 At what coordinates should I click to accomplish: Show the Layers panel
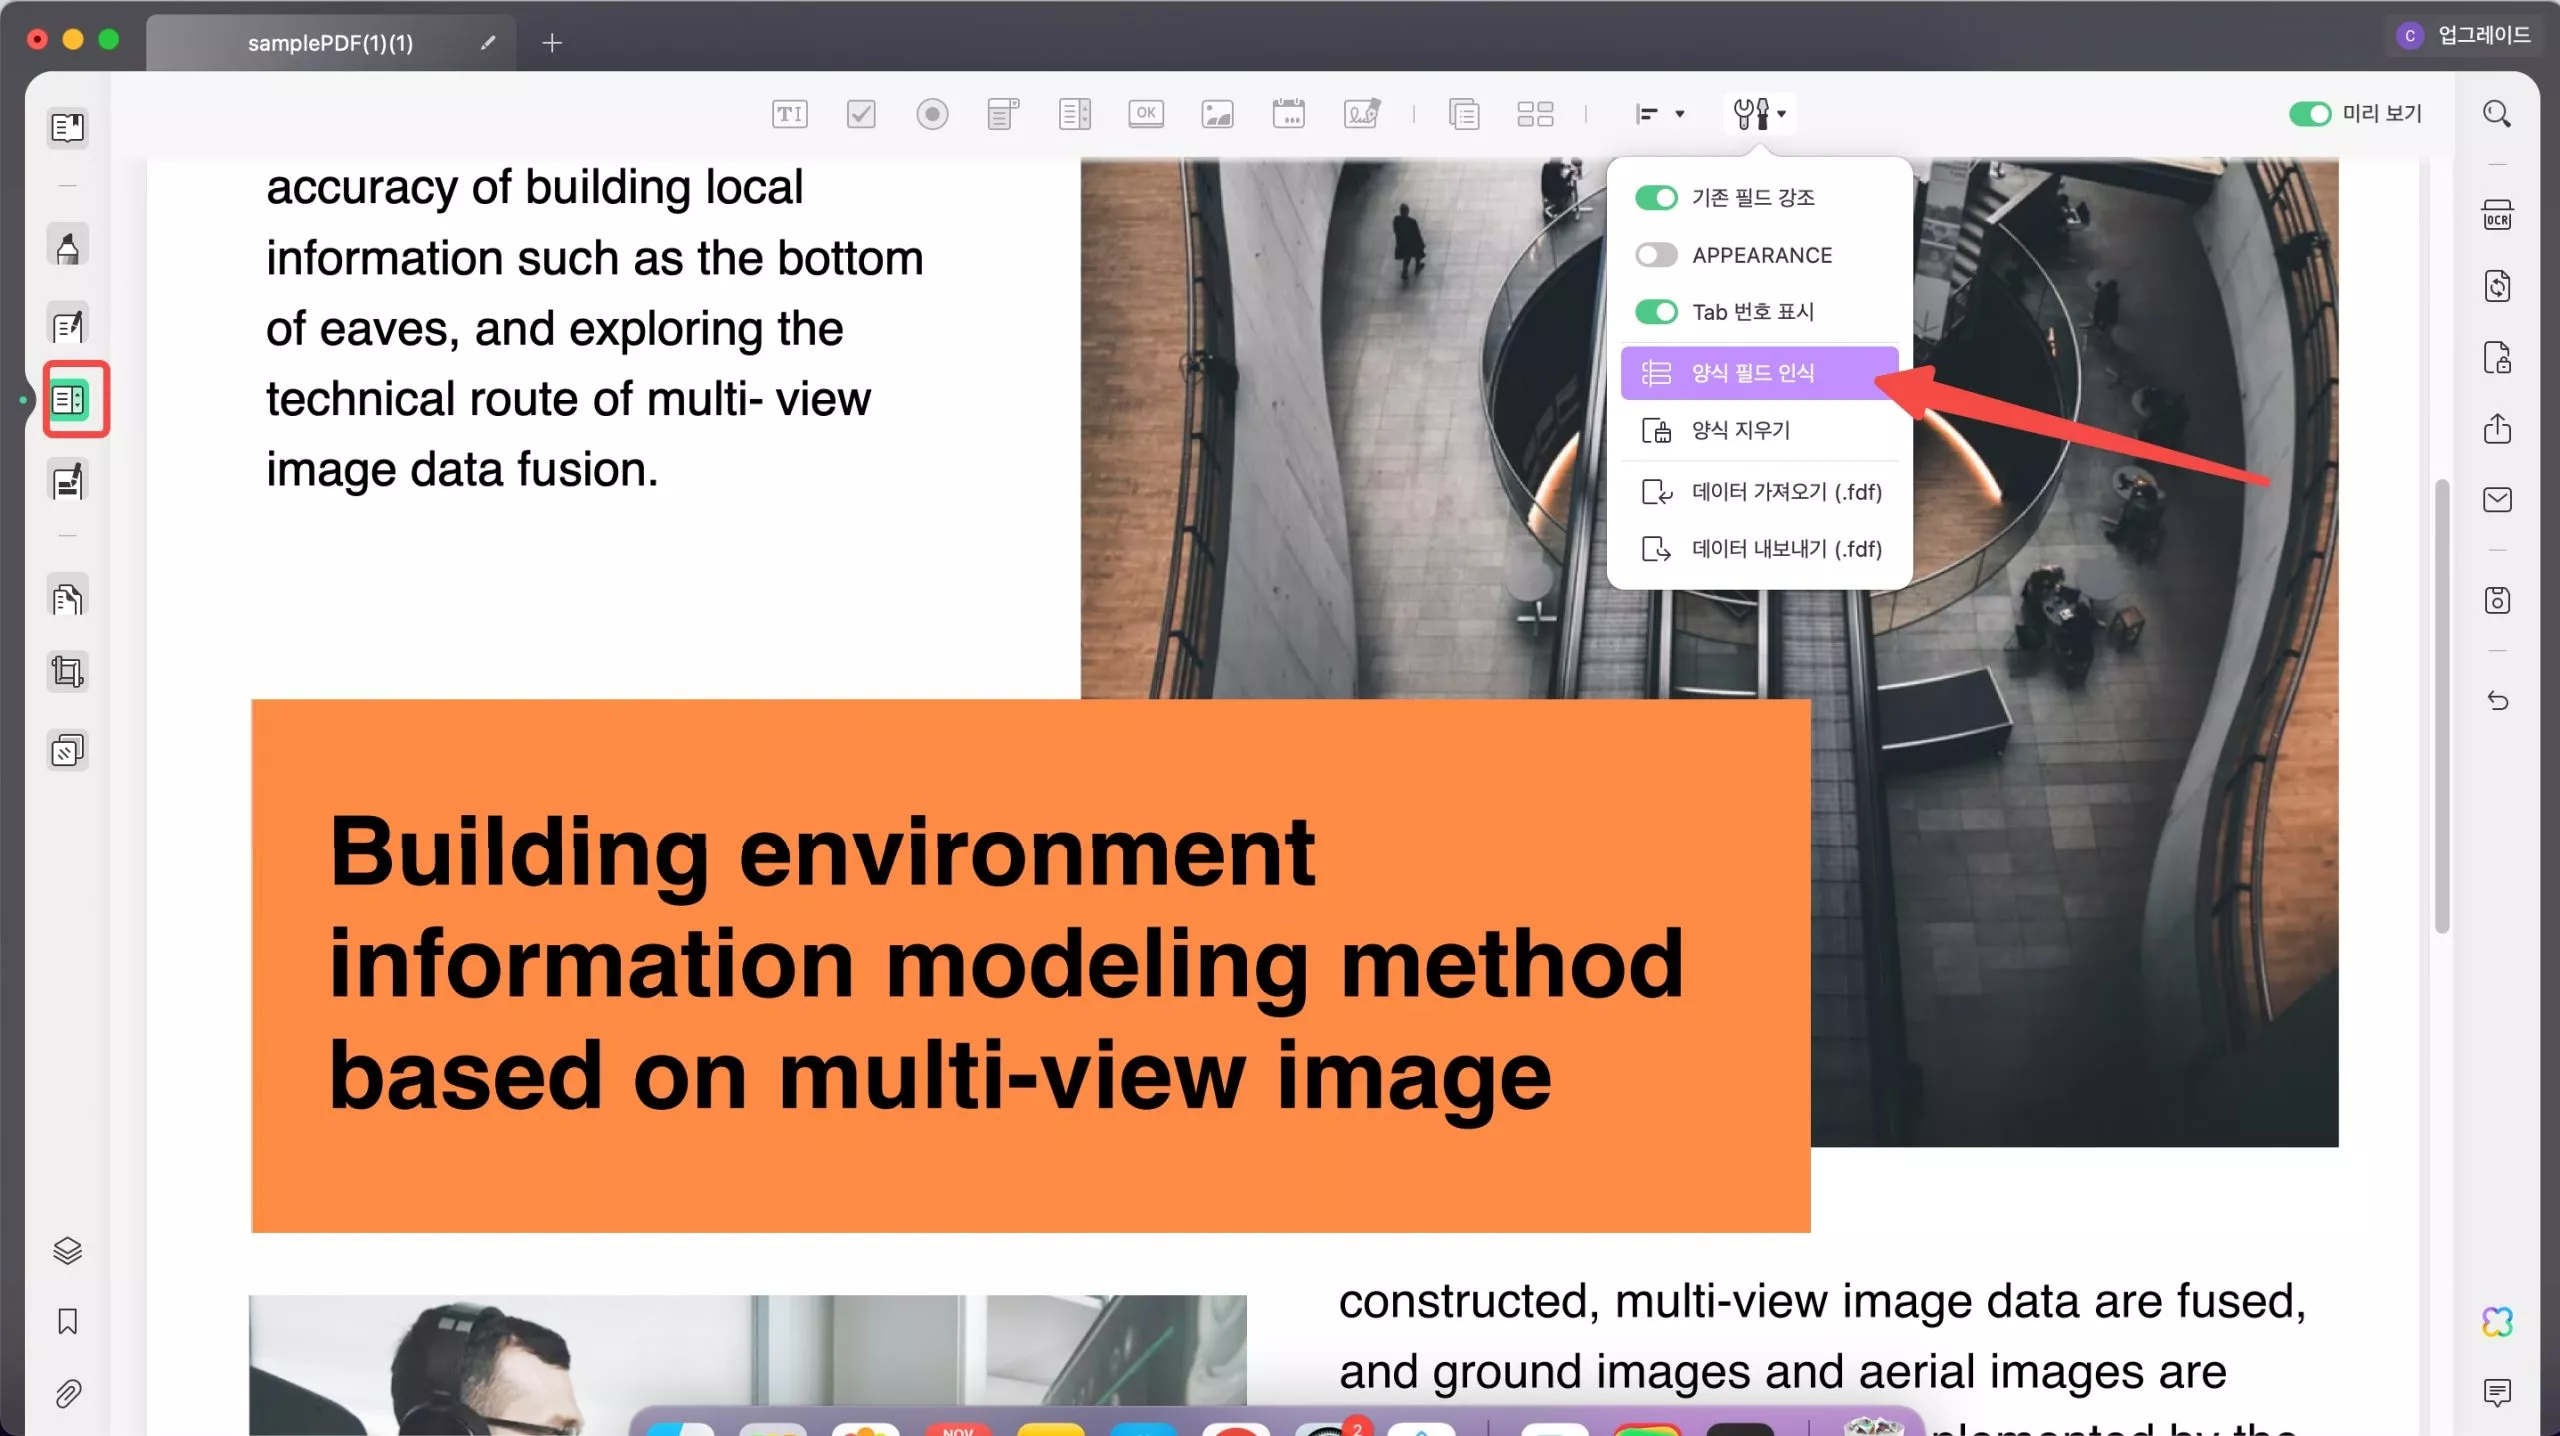pos(67,1251)
